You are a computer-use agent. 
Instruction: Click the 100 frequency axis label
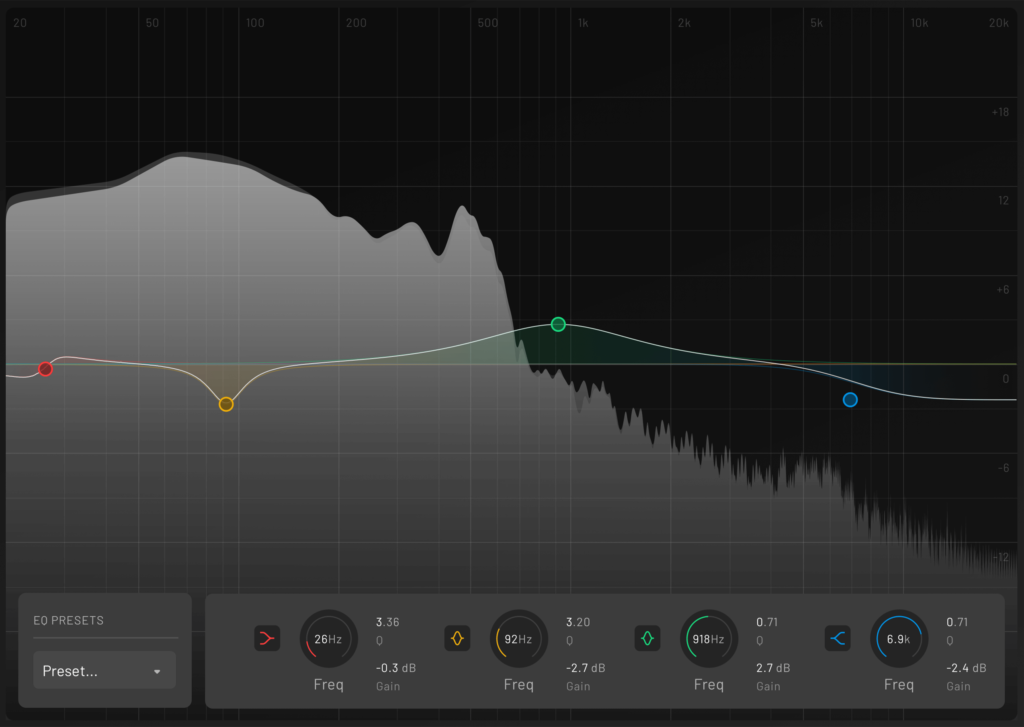click(255, 23)
